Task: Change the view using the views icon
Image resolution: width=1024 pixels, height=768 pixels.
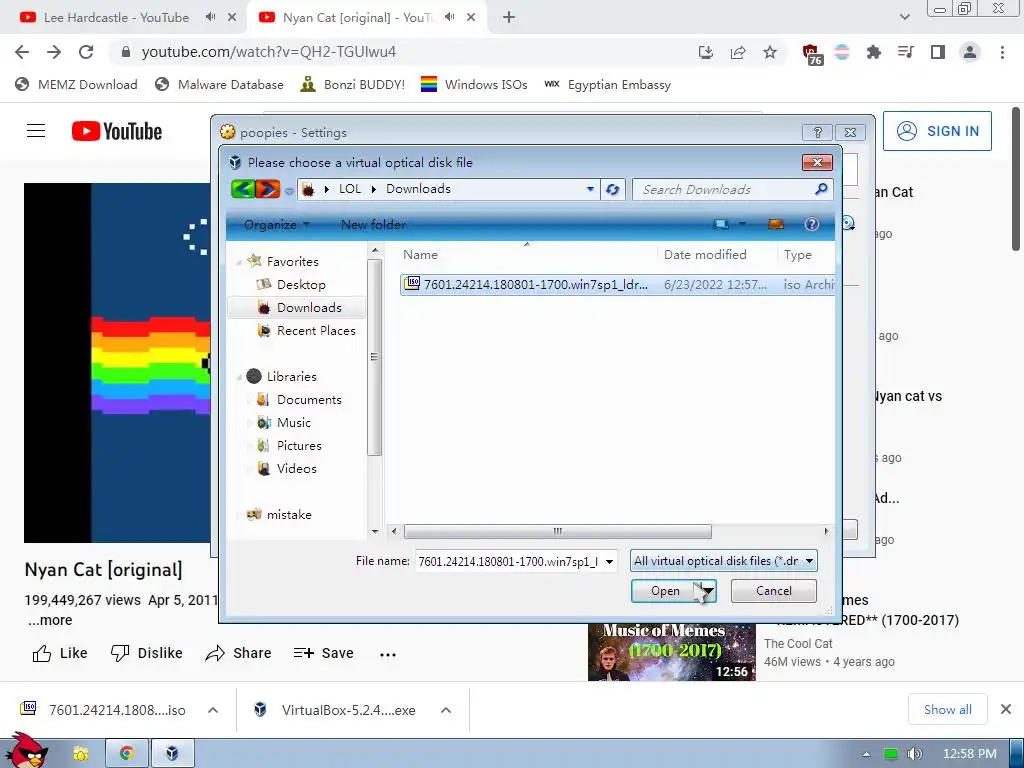Action: 721,225
